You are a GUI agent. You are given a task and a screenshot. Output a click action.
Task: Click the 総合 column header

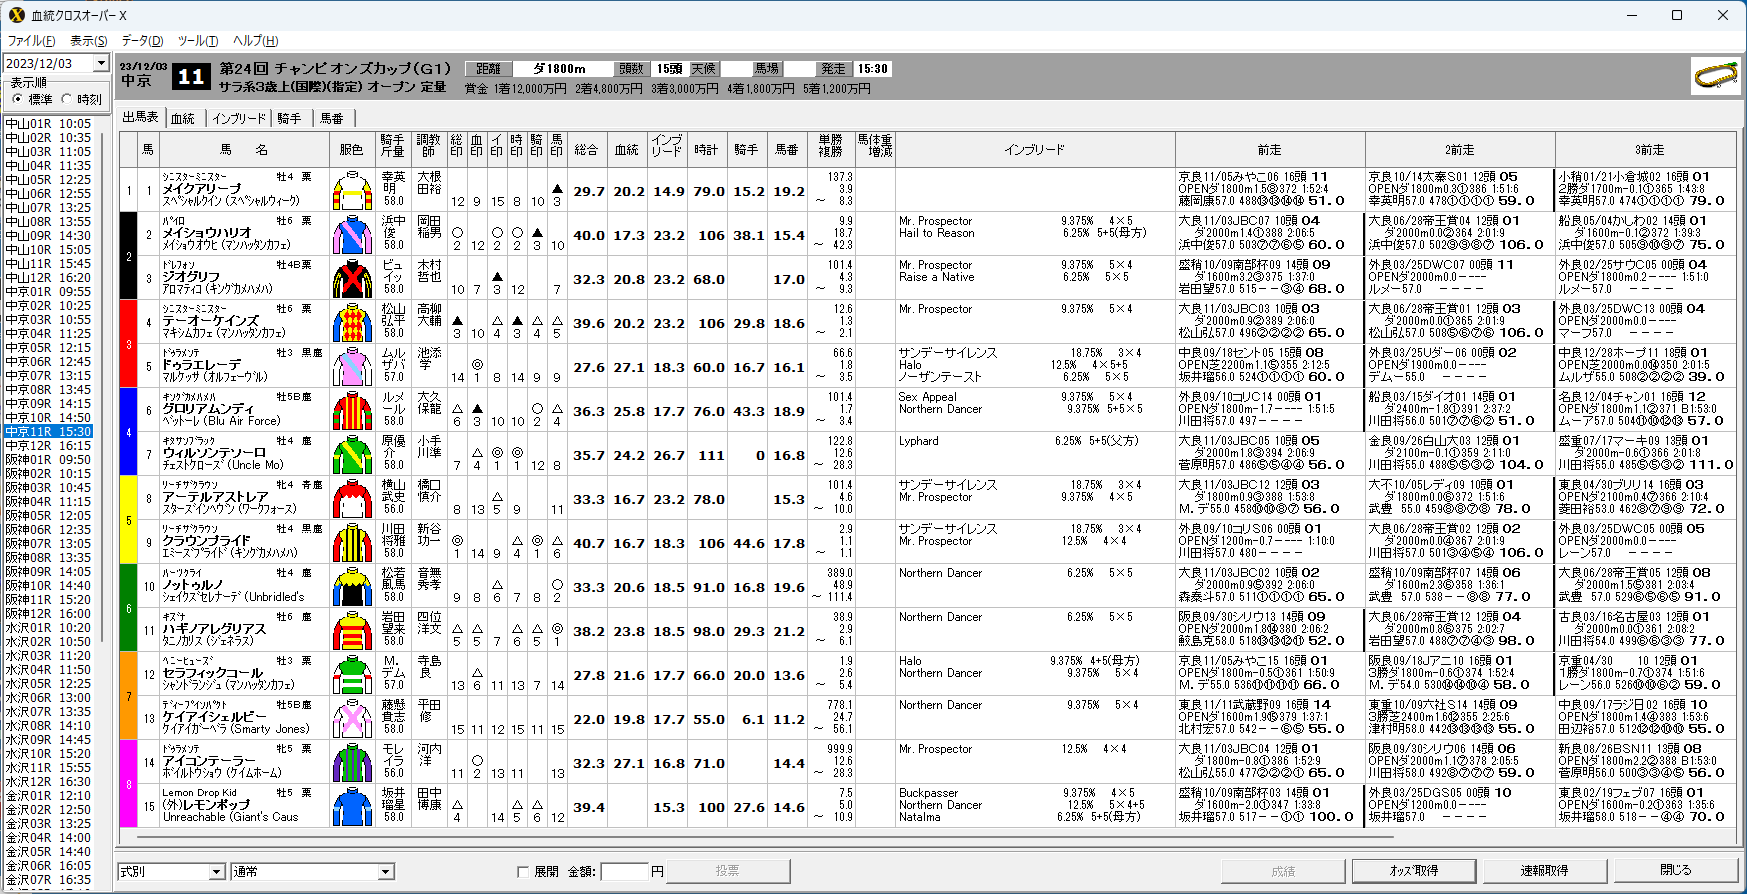click(x=587, y=150)
